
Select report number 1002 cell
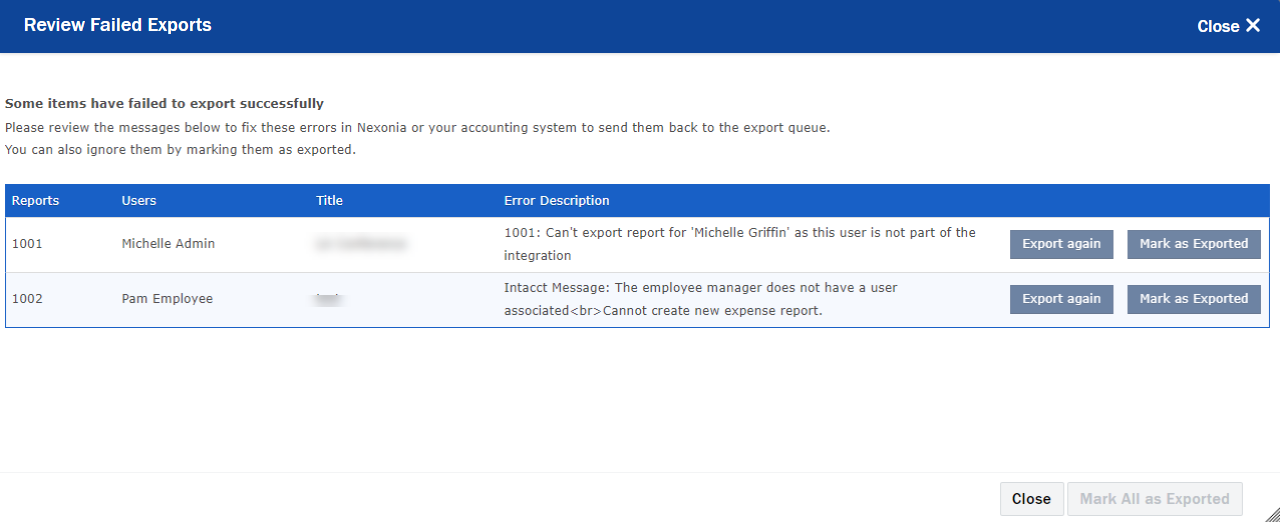pos(27,299)
